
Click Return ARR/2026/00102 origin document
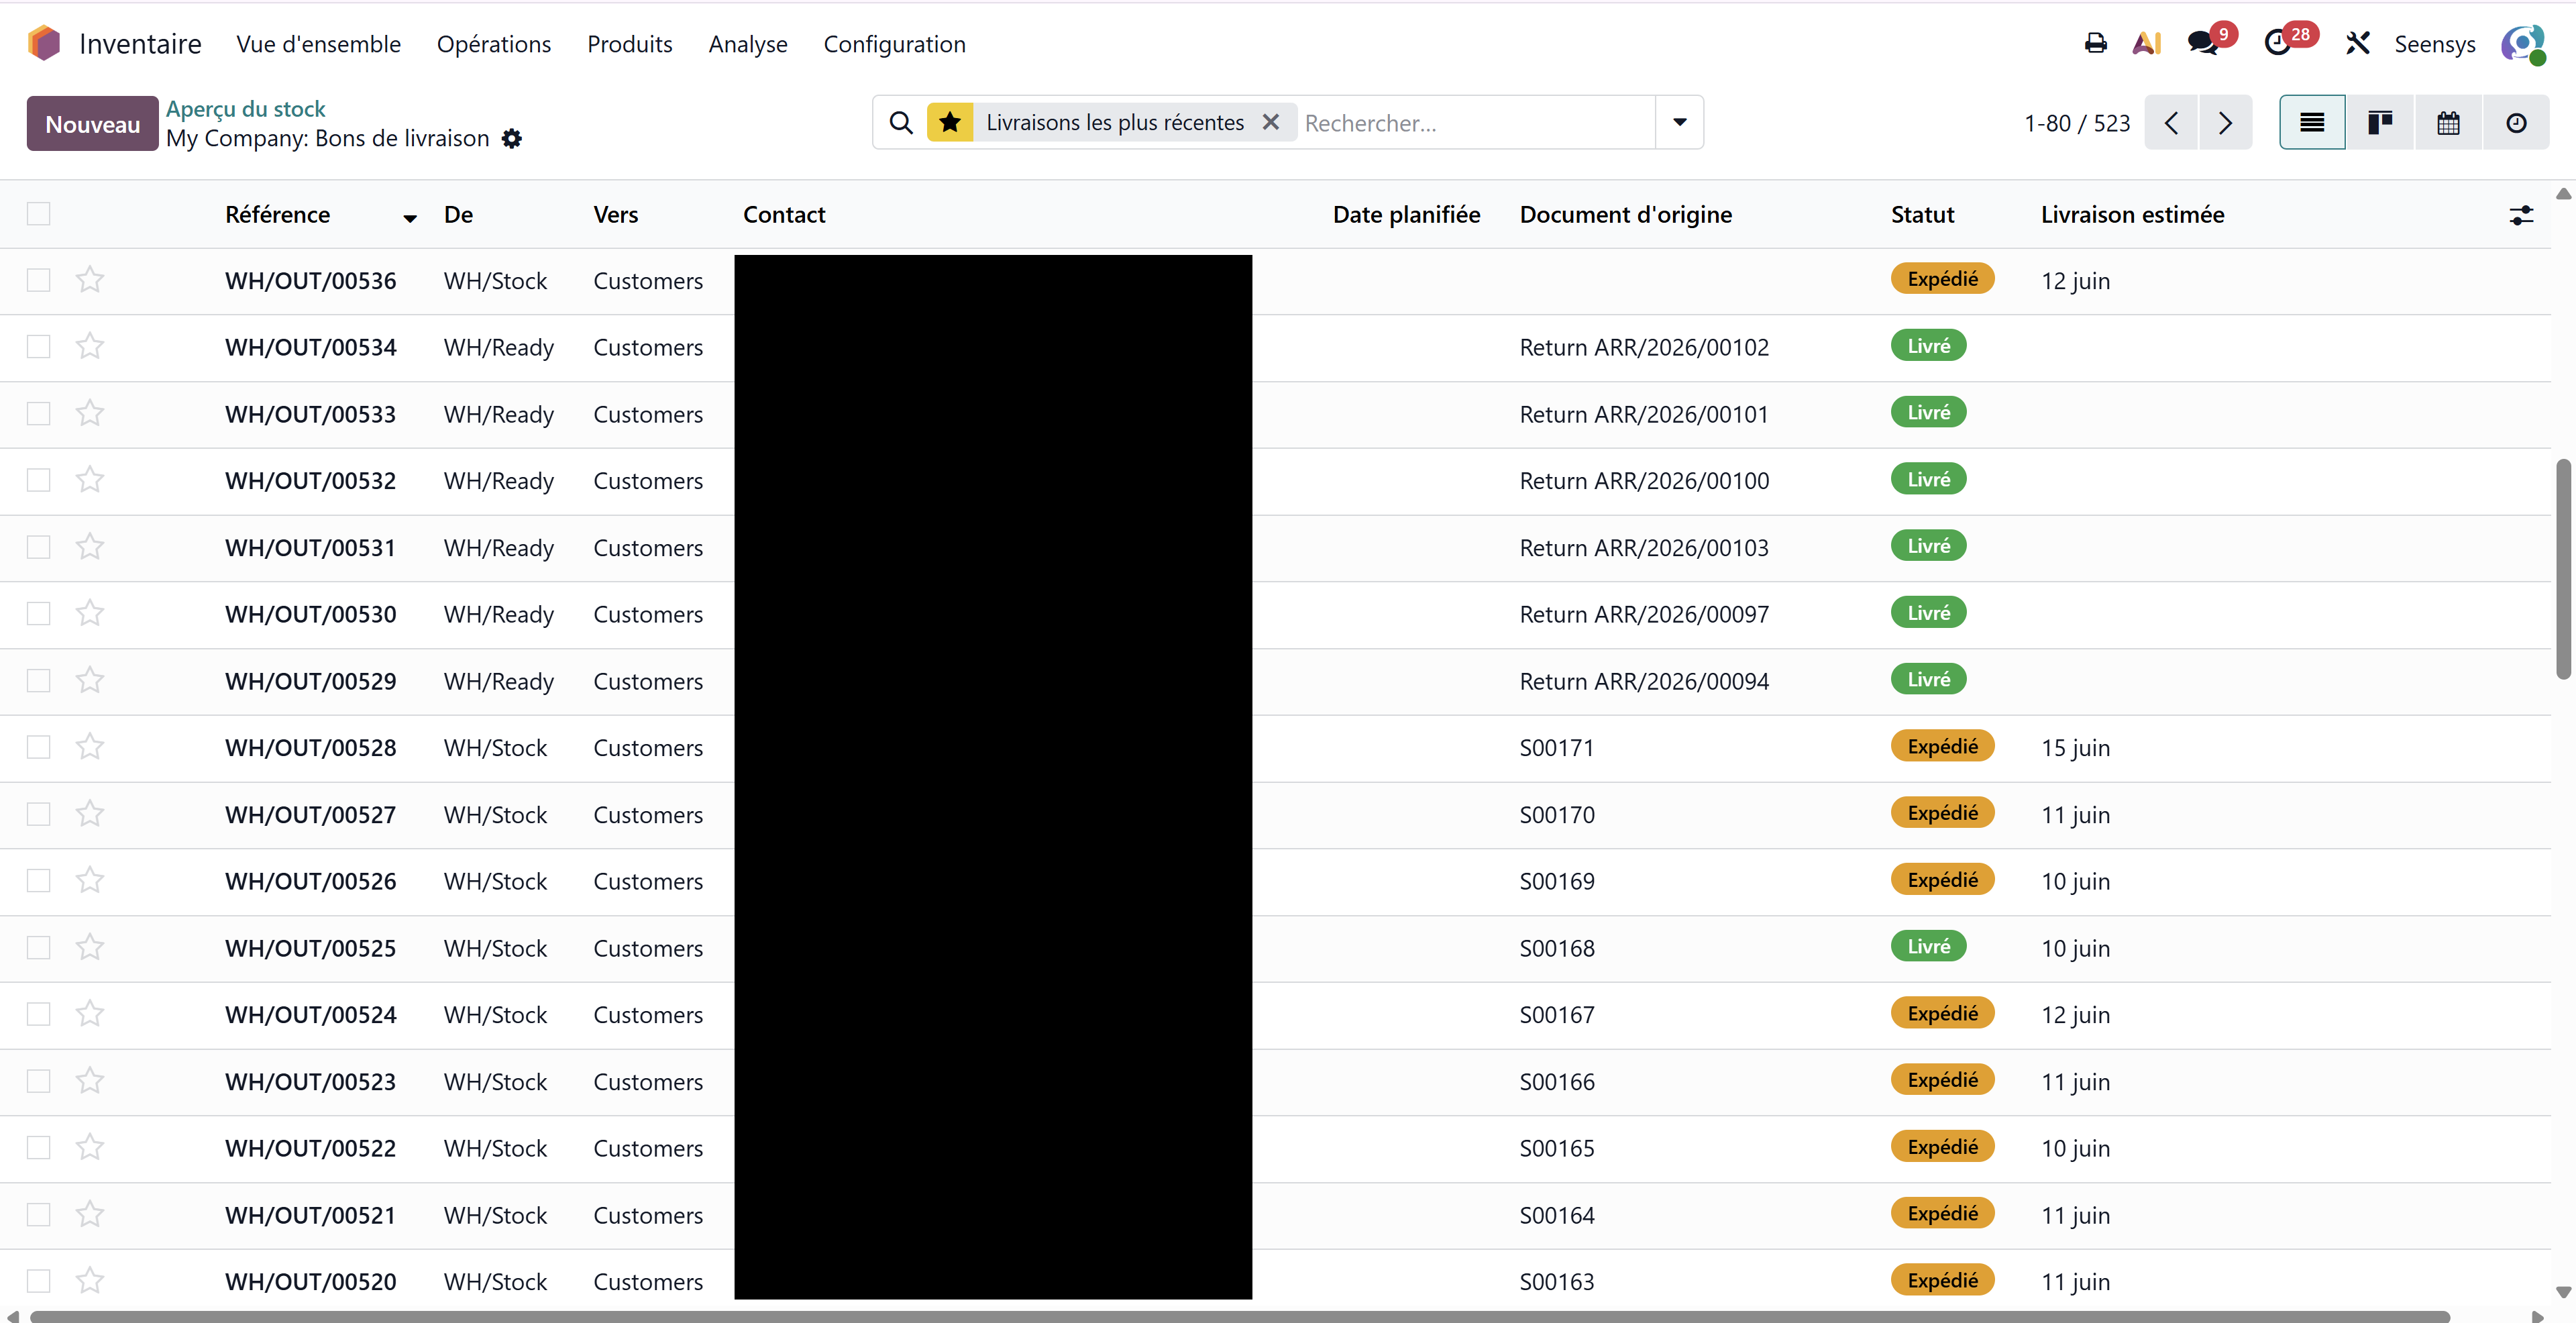click(1644, 347)
